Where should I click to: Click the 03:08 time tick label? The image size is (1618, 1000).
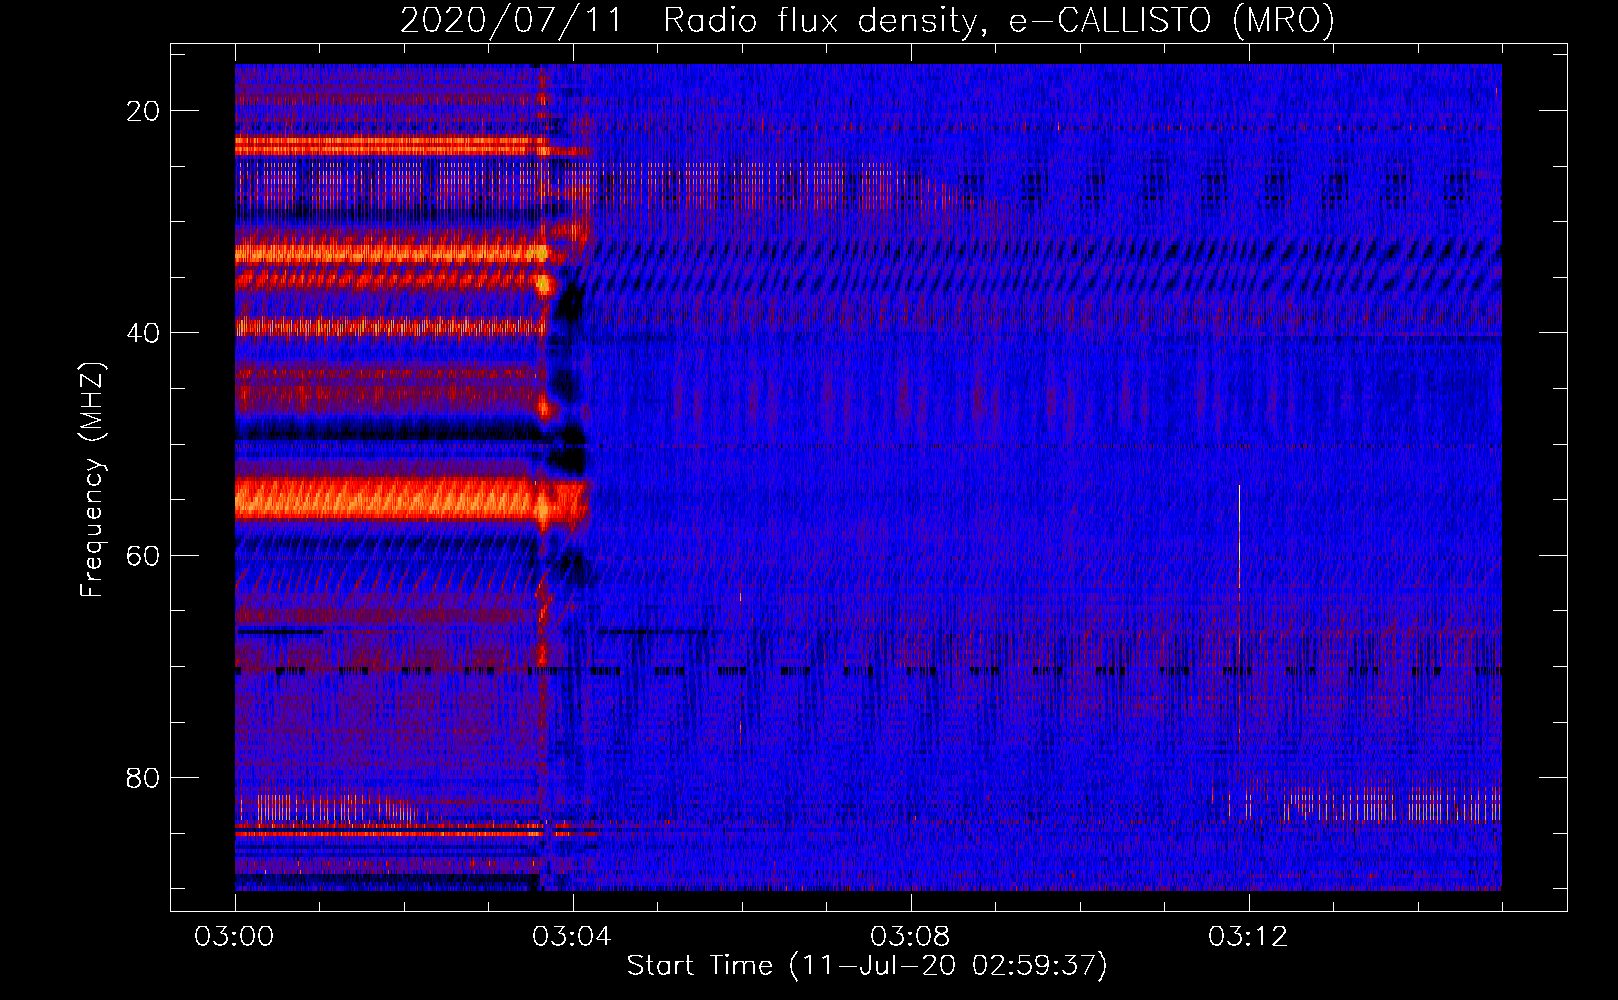[910, 937]
